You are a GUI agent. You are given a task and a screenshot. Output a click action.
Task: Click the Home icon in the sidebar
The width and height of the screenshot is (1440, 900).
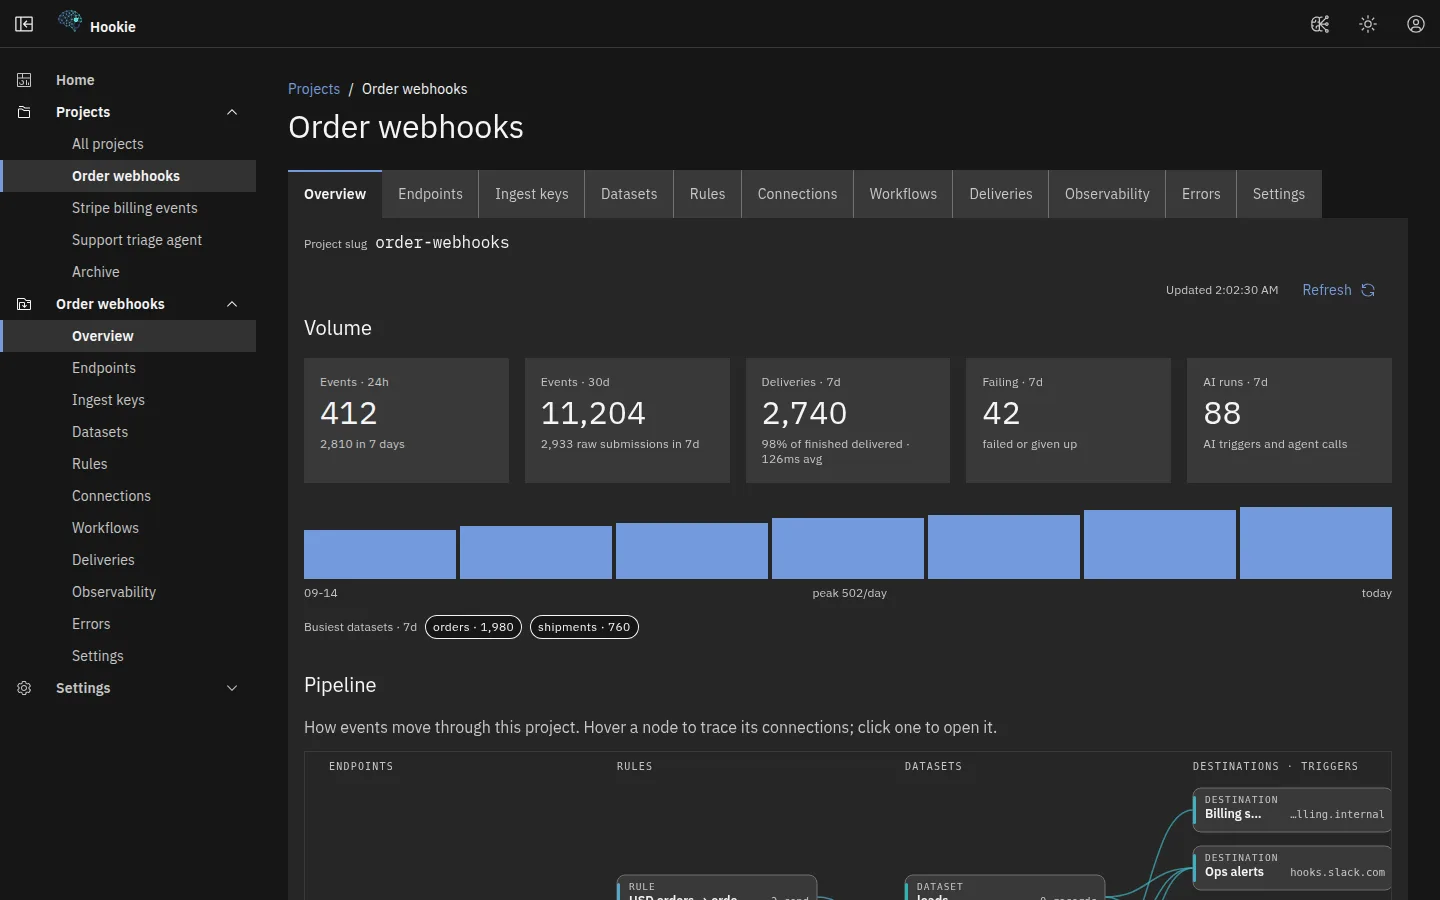(24, 80)
